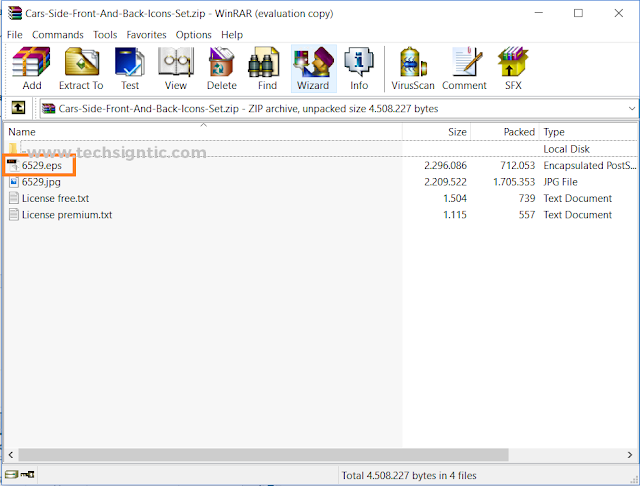Viewport: 640px width, 486px height.
Task: Click the JPG File type cell
Action: pos(560,182)
